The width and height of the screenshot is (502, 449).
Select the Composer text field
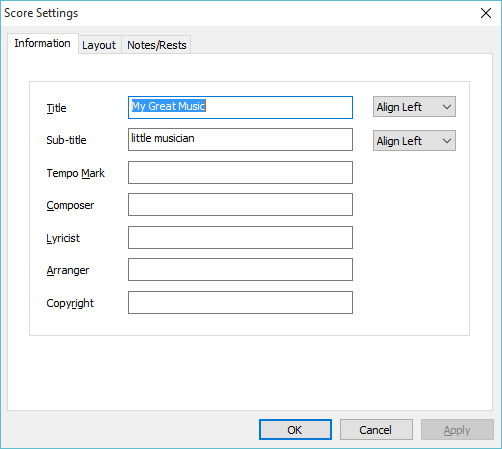tap(240, 205)
